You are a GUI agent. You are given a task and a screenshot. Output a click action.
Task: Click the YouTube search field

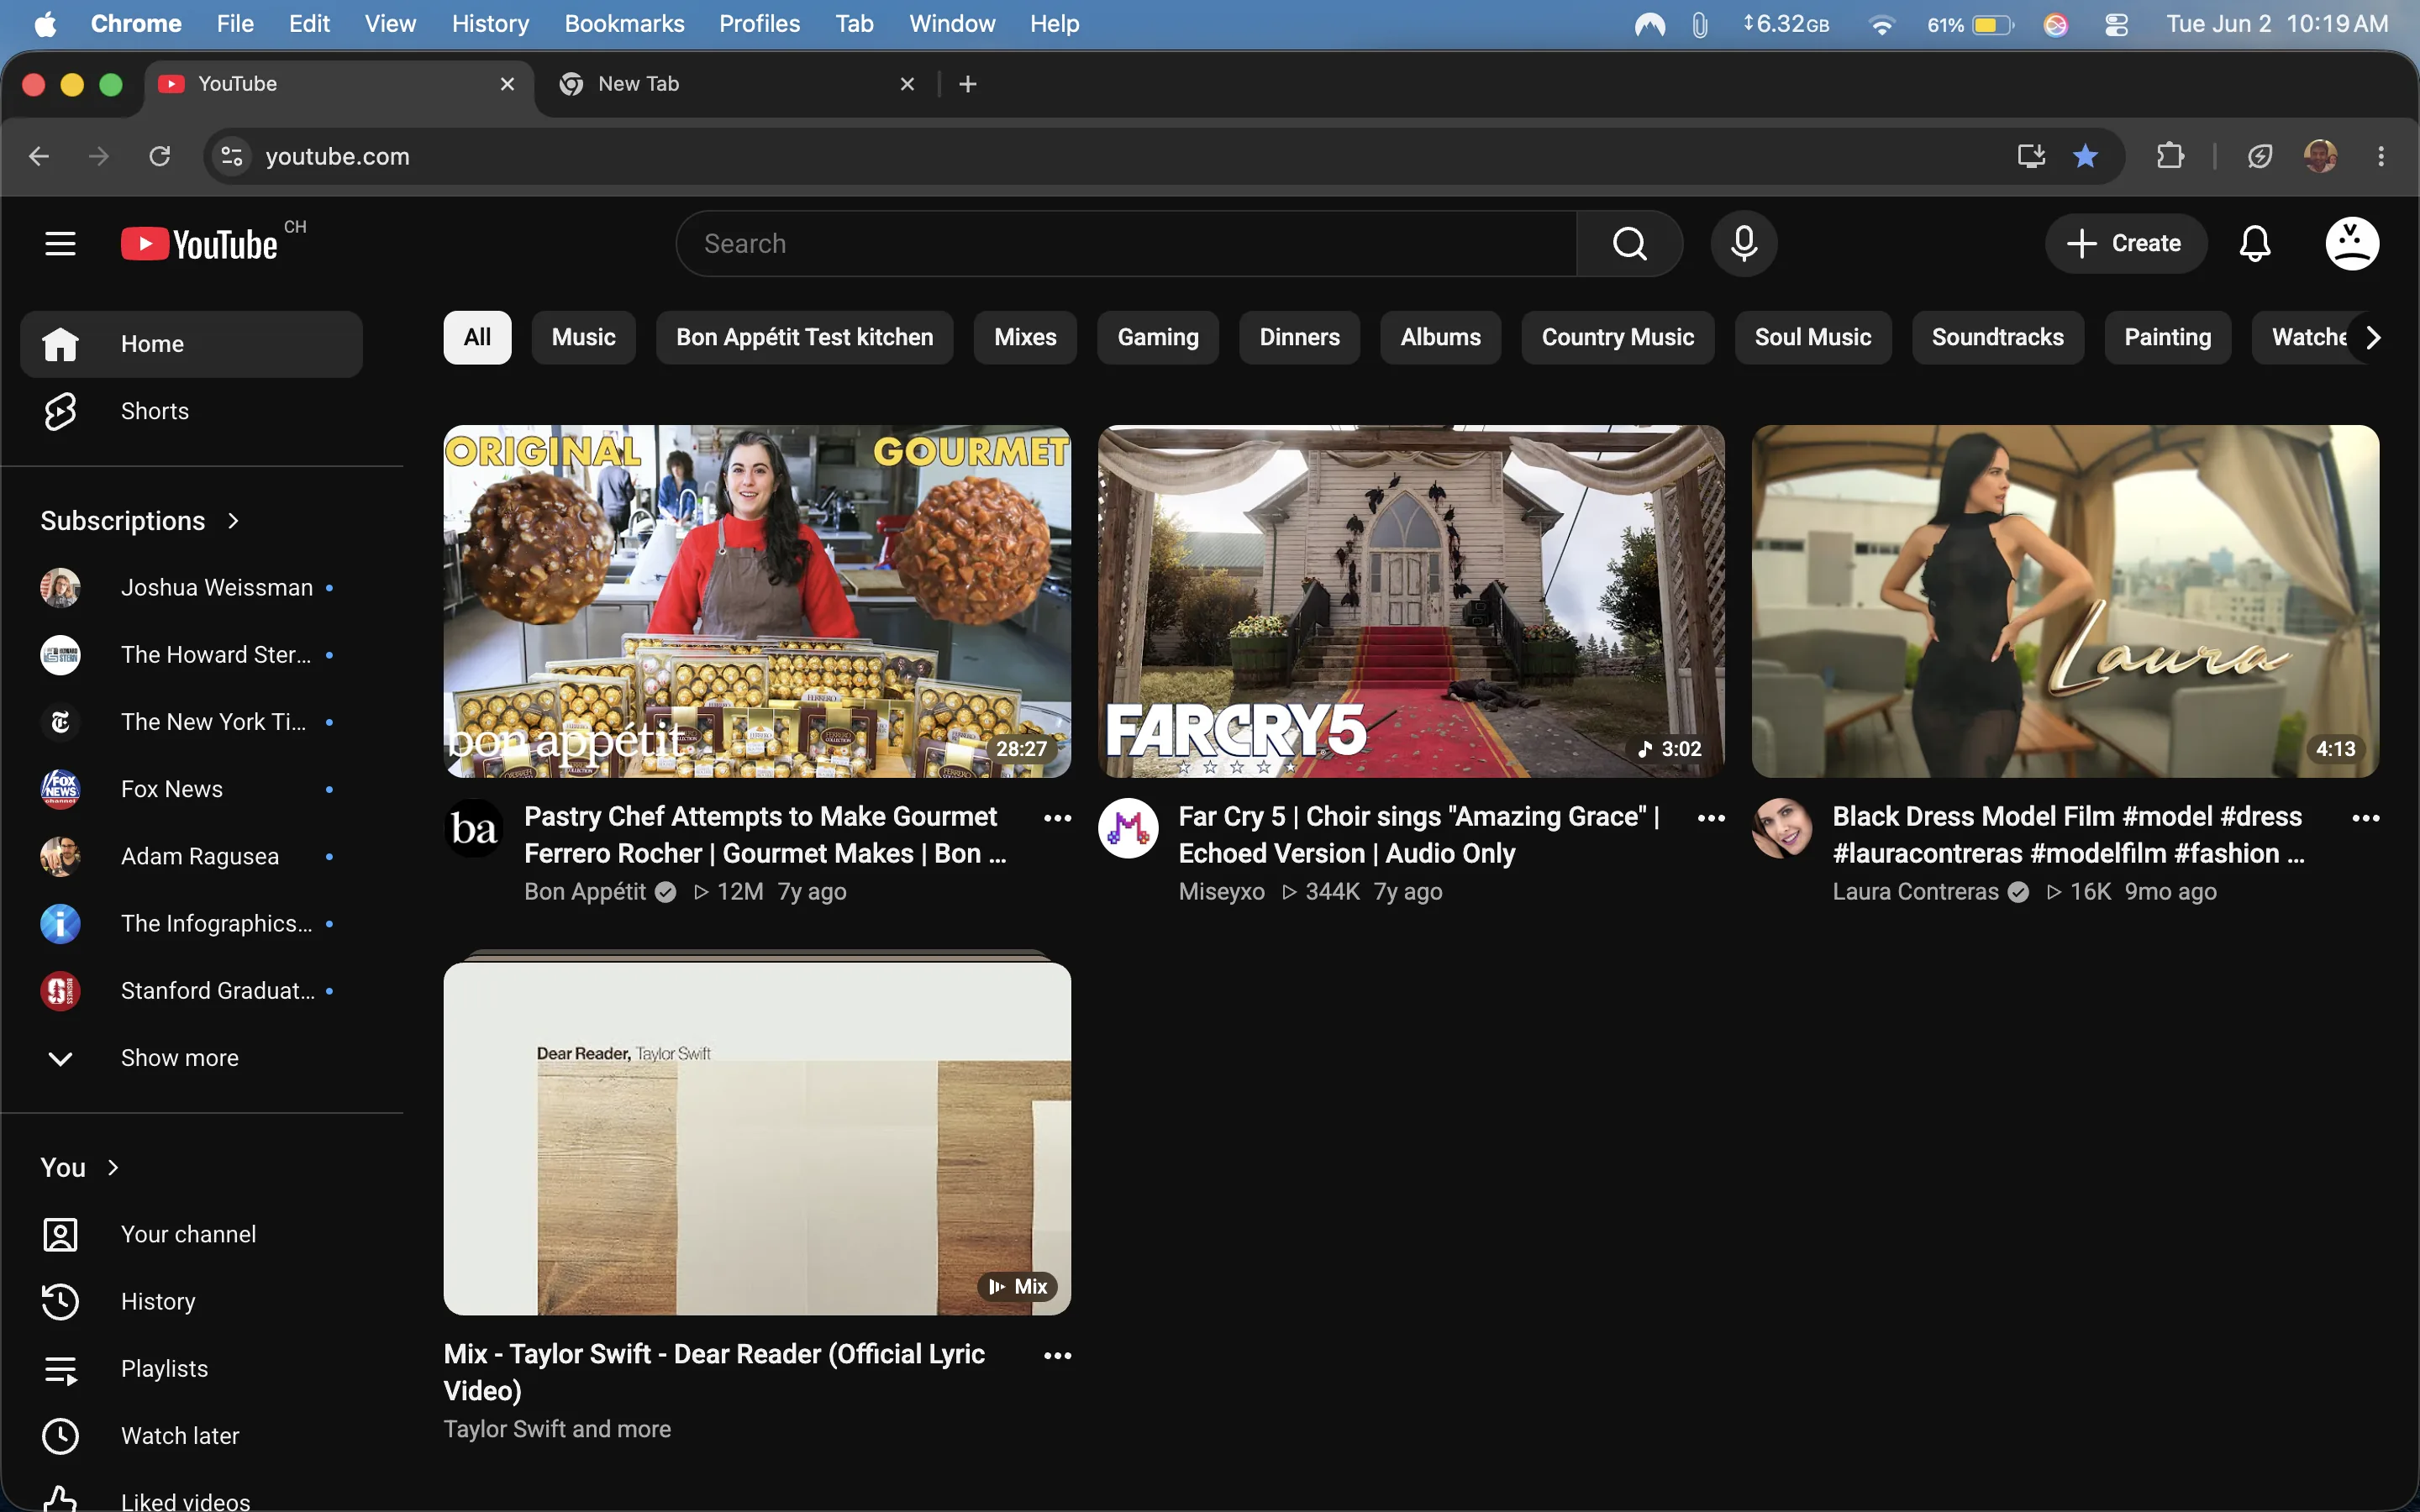coord(1127,243)
